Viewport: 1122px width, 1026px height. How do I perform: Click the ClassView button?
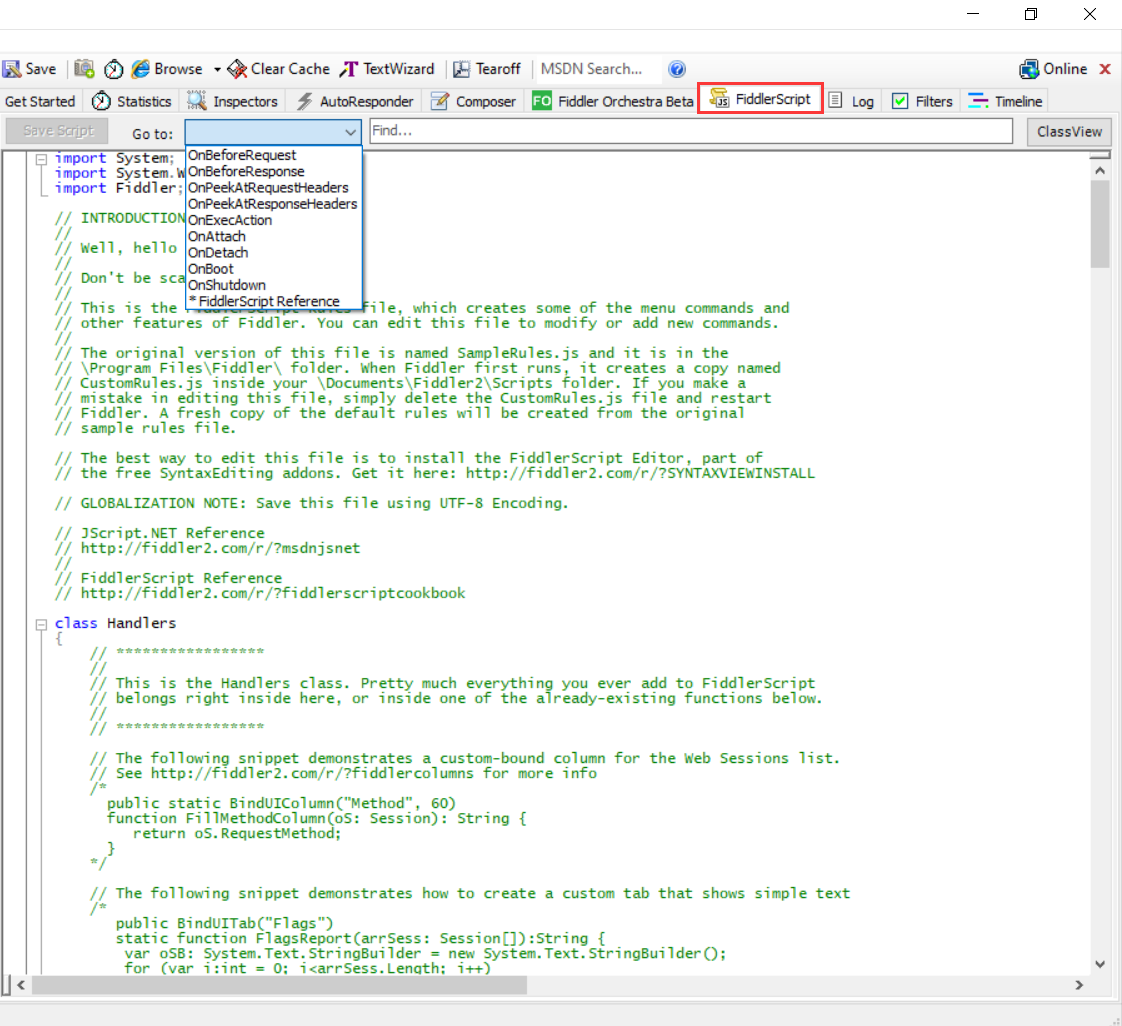(1069, 132)
